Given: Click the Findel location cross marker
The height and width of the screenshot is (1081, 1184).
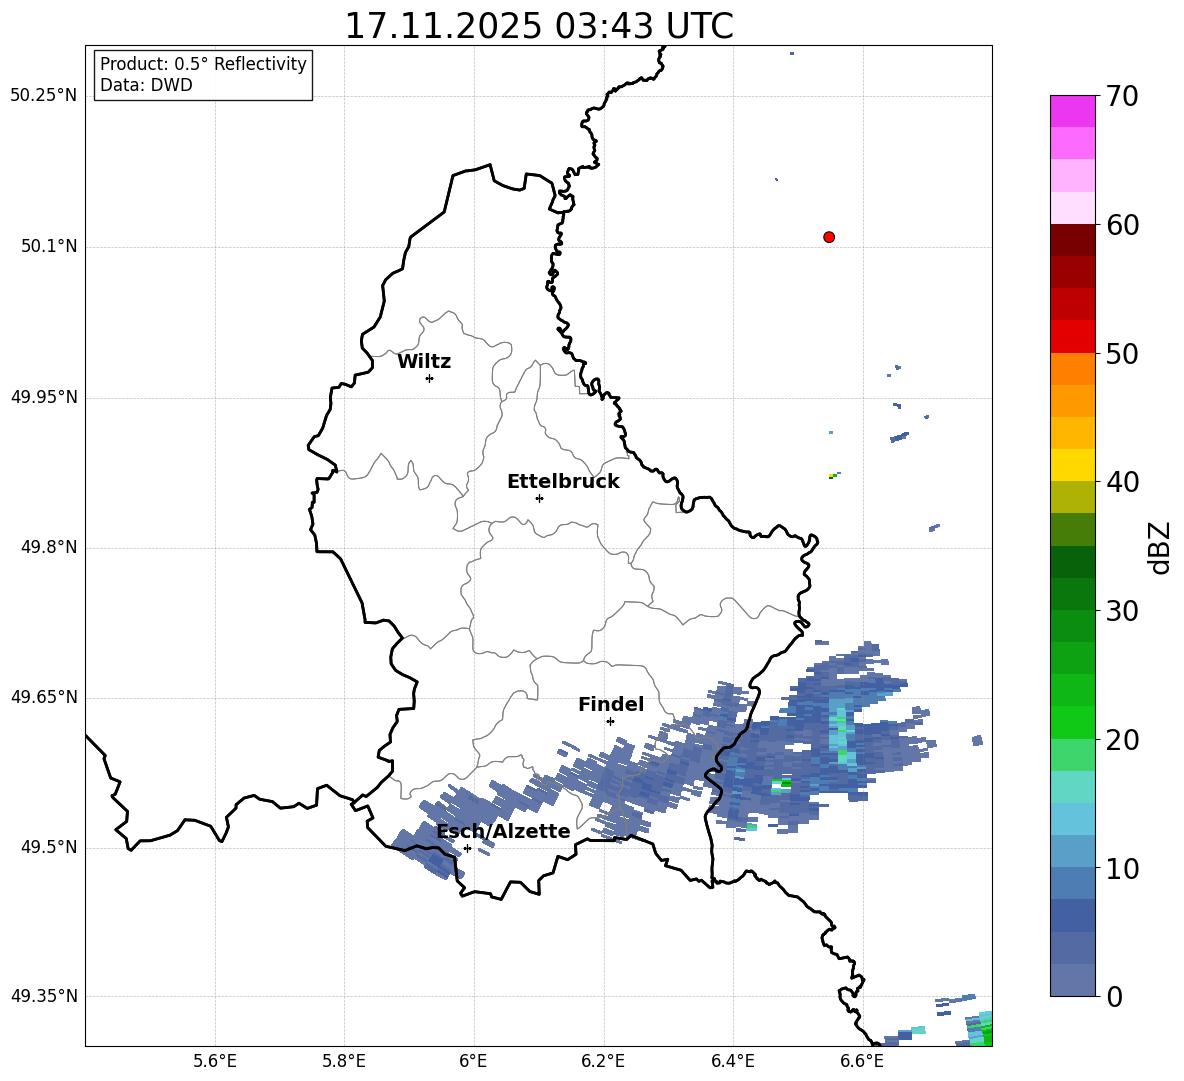Looking at the screenshot, I should pos(610,722).
